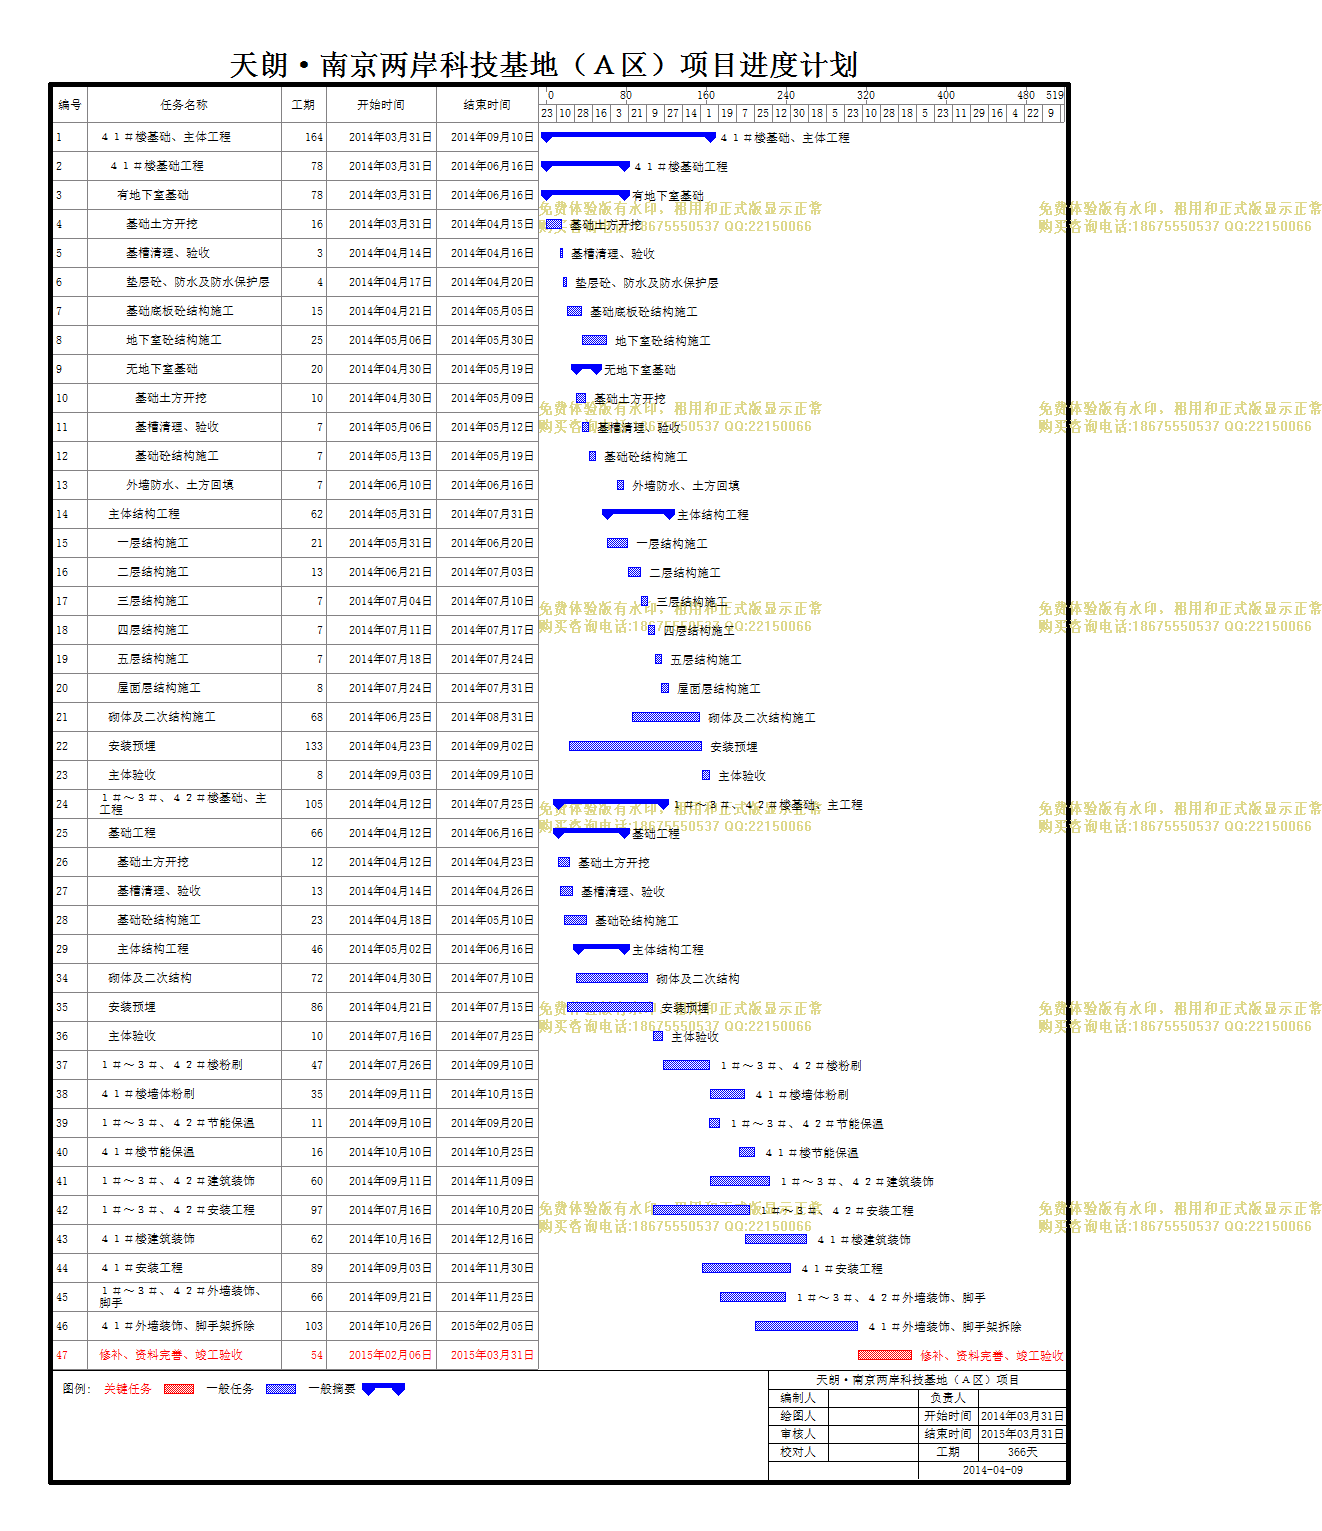Image resolution: width=1322 pixels, height=1531 pixels.
Task: Click the 一般摘要 summary bar legend symbol
Action: click(383, 1389)
